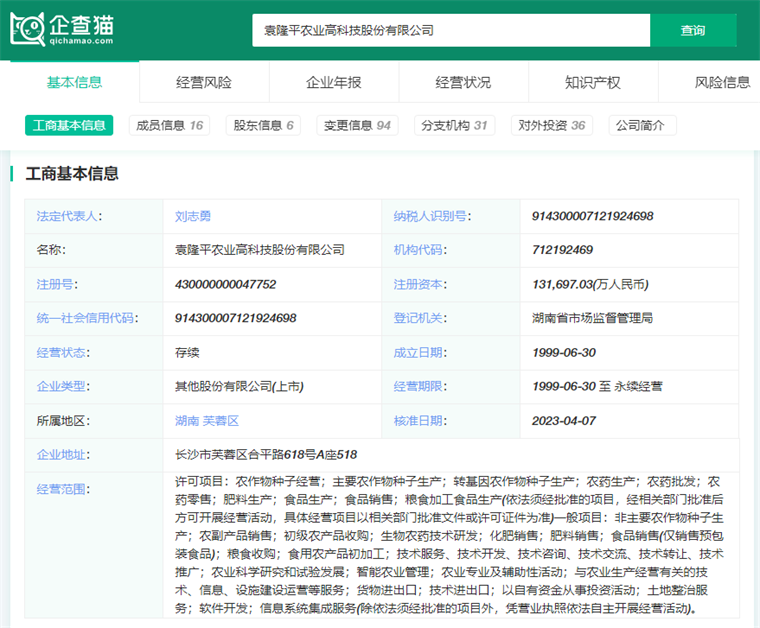
Task: Select the 股东信息 6 sub-tab
Action: 263,126
